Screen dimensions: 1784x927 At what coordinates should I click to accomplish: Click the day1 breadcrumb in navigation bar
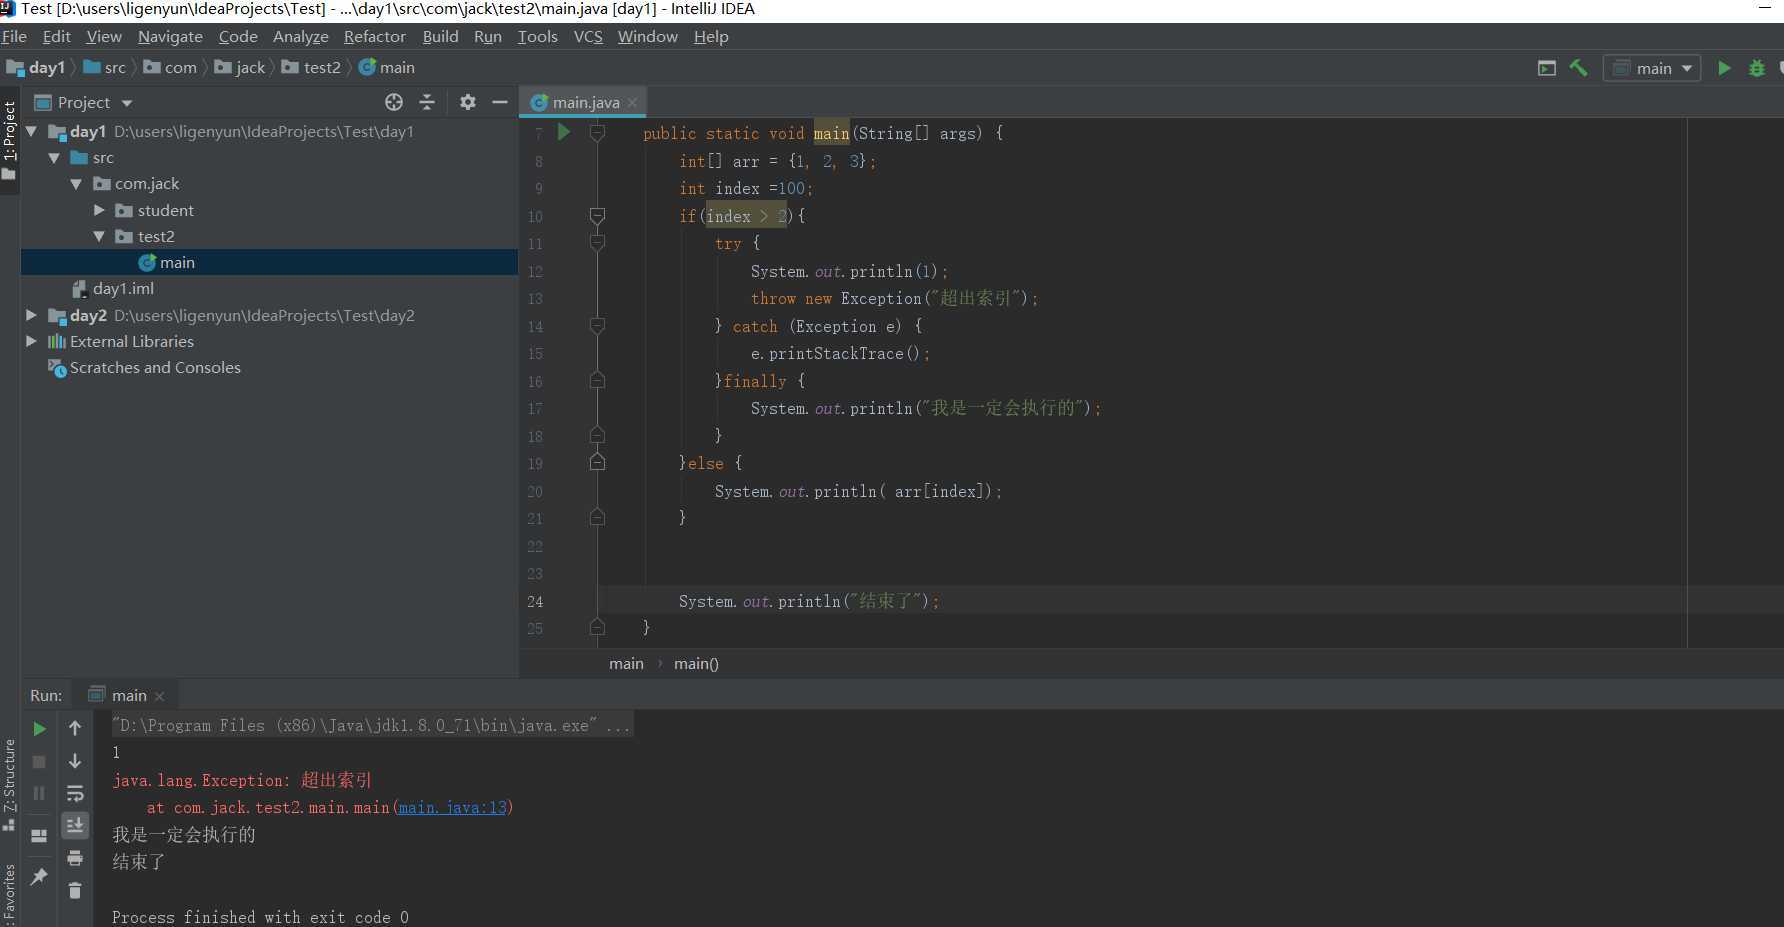(x=36, y=67)
